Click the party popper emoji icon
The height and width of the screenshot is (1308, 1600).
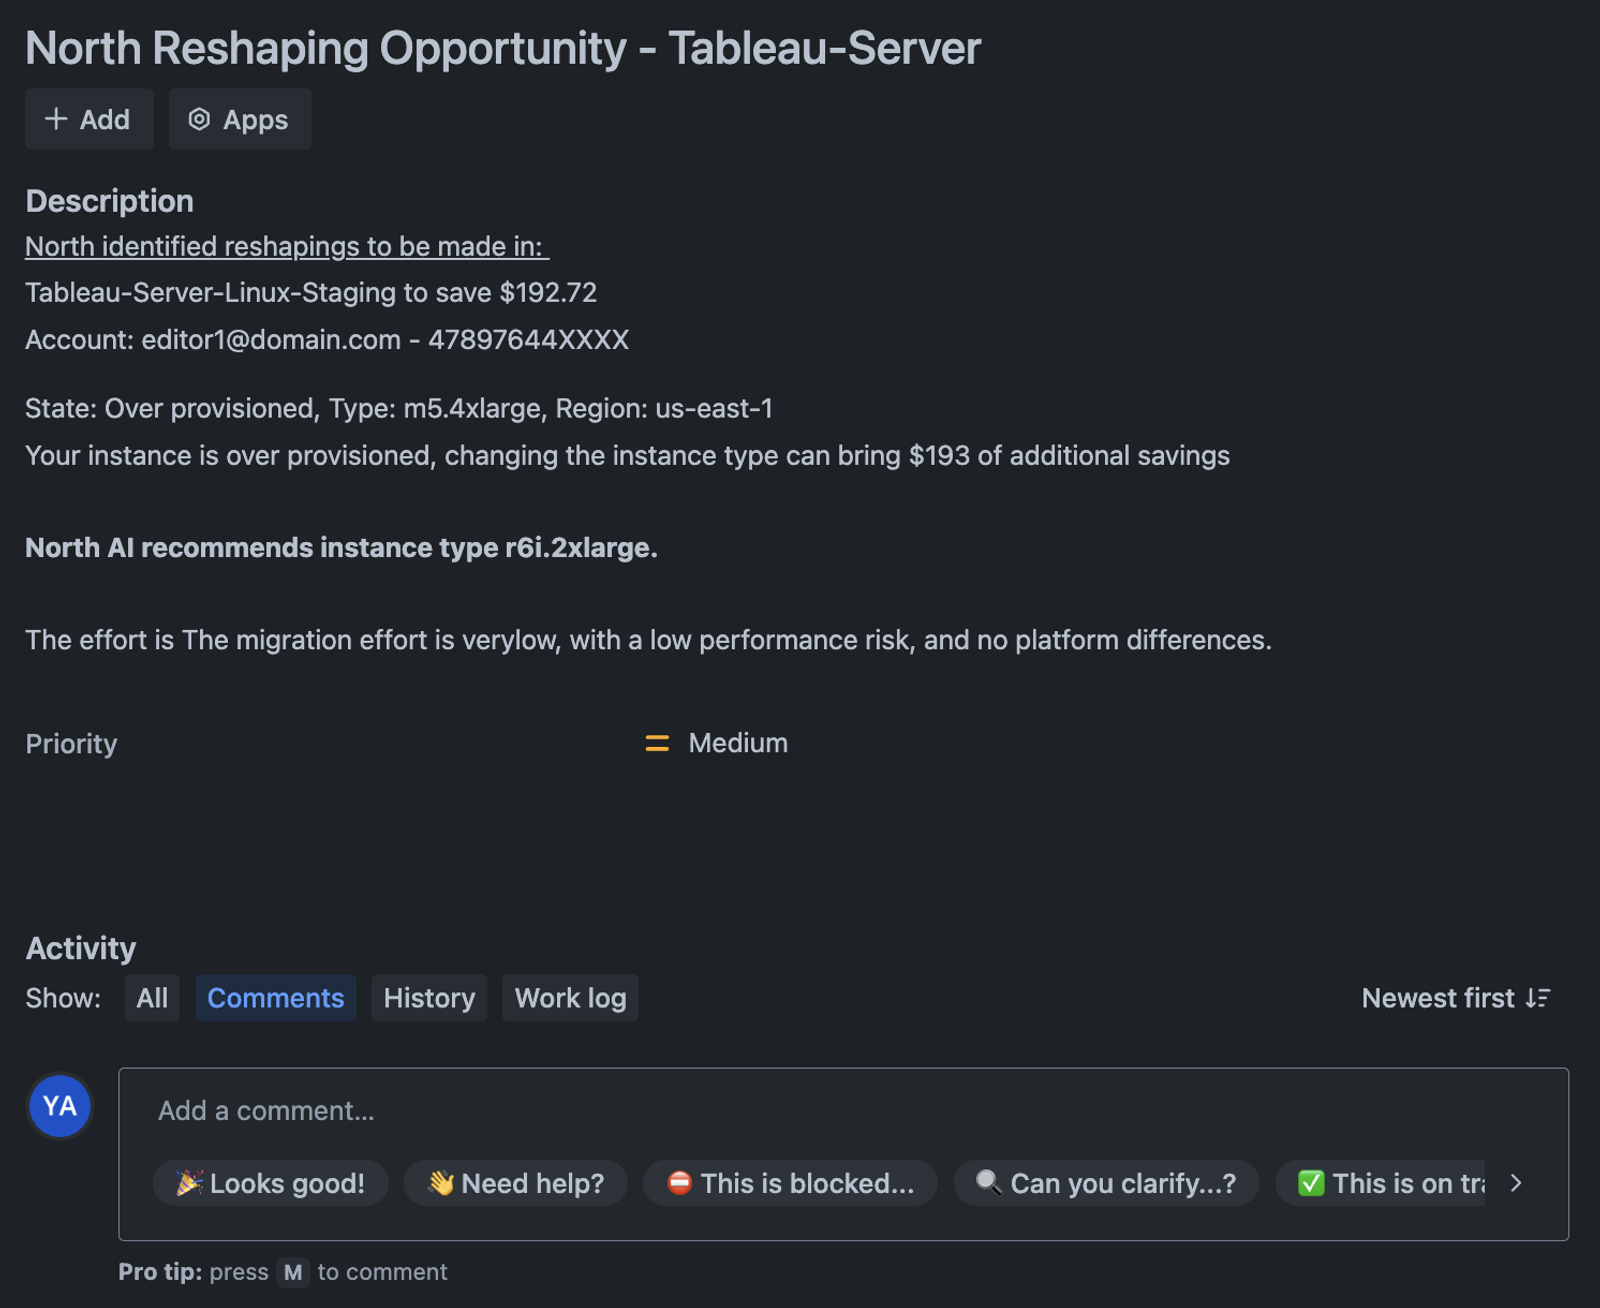coord(189,1183)
